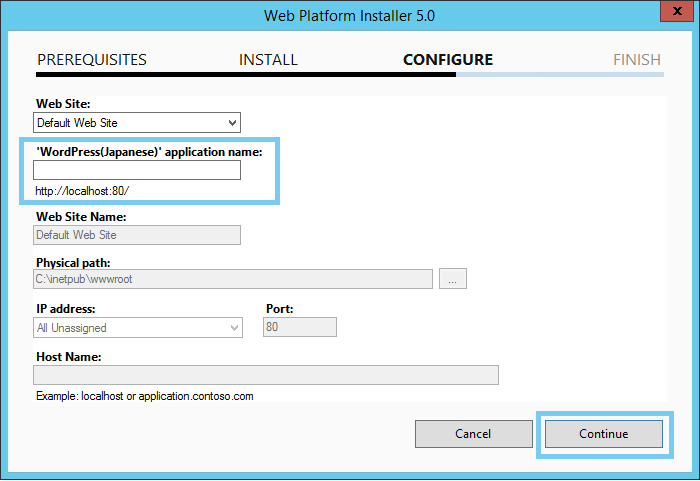700x481 pixels.
Task: Select the FINISH step label
Action: (637, 60)
